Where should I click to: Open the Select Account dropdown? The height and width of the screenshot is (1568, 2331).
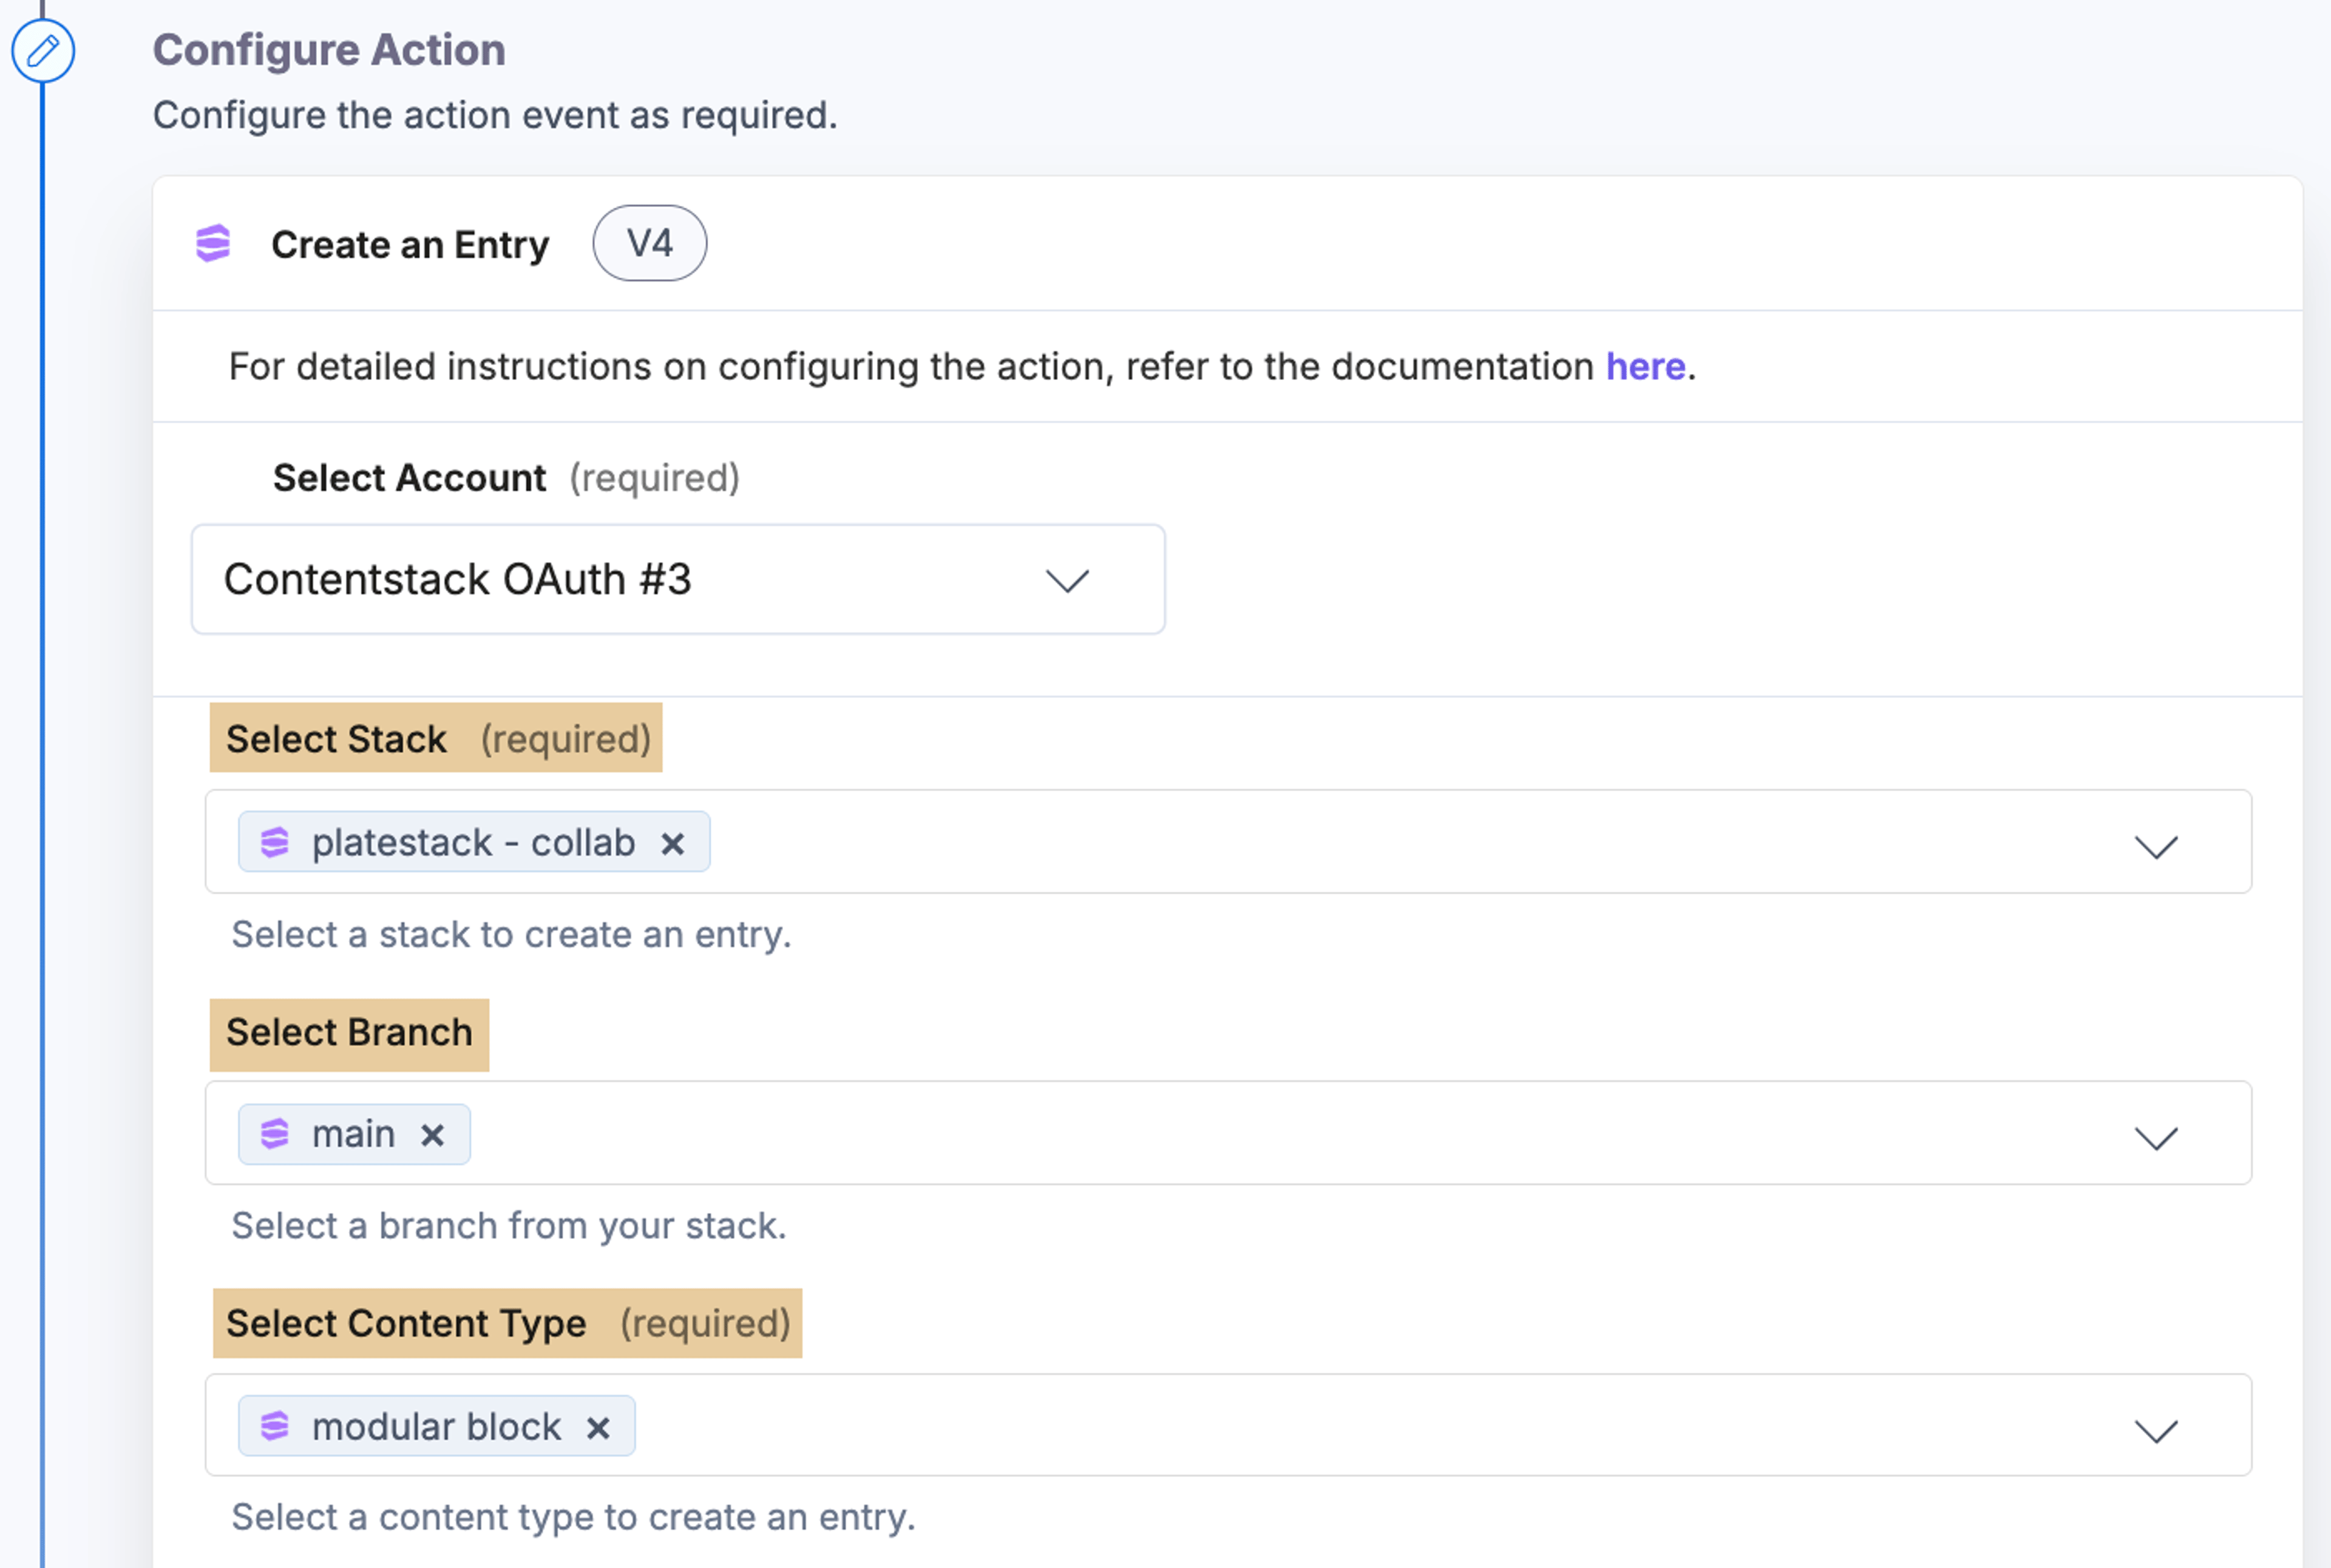point(678,579)
